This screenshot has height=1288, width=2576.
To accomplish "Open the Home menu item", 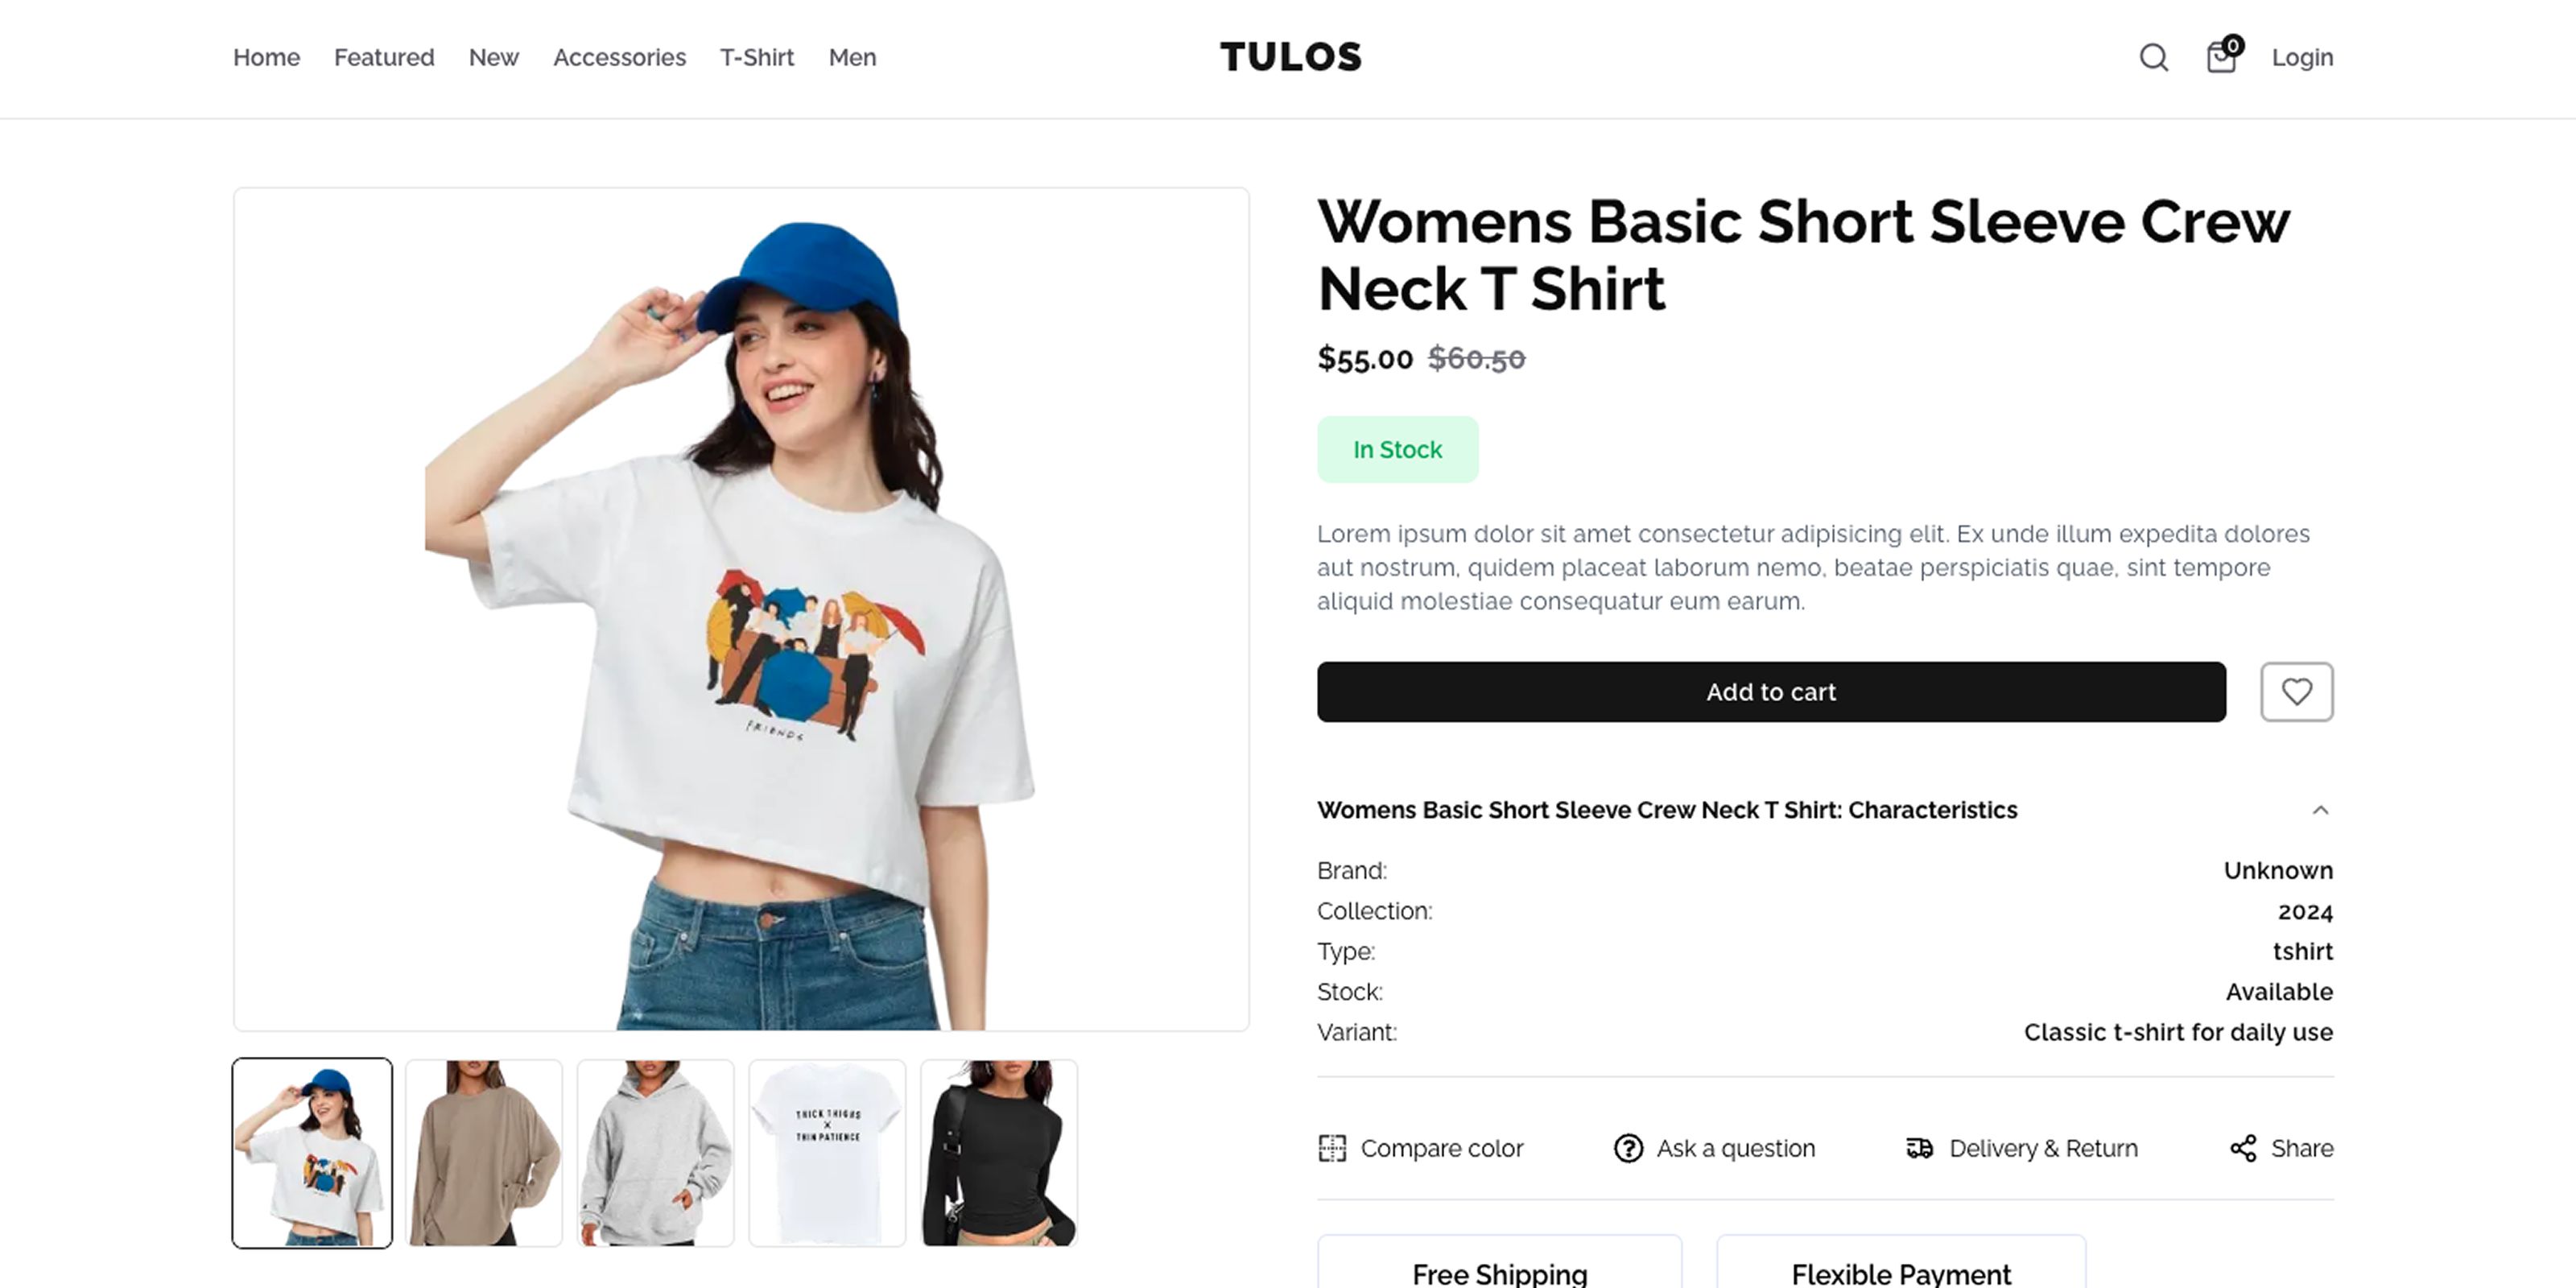I will pyautogui.click(x=266, y=58).
